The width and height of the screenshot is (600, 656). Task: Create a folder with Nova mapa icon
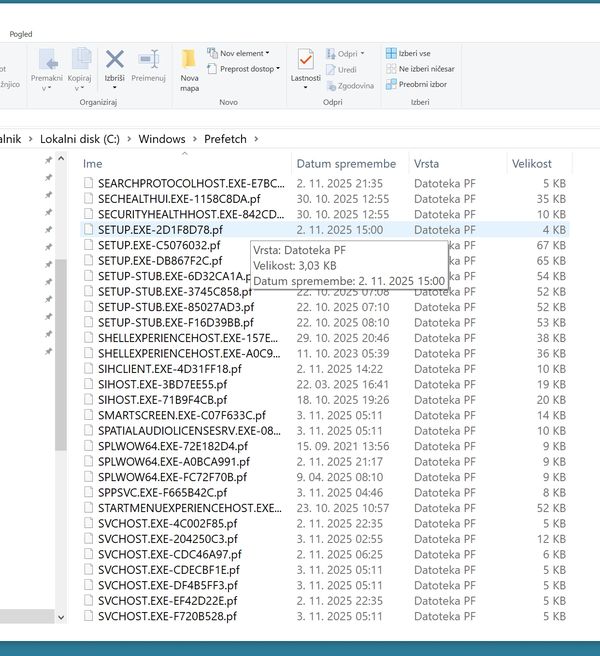pyautogui.click(x=189, y=61)
